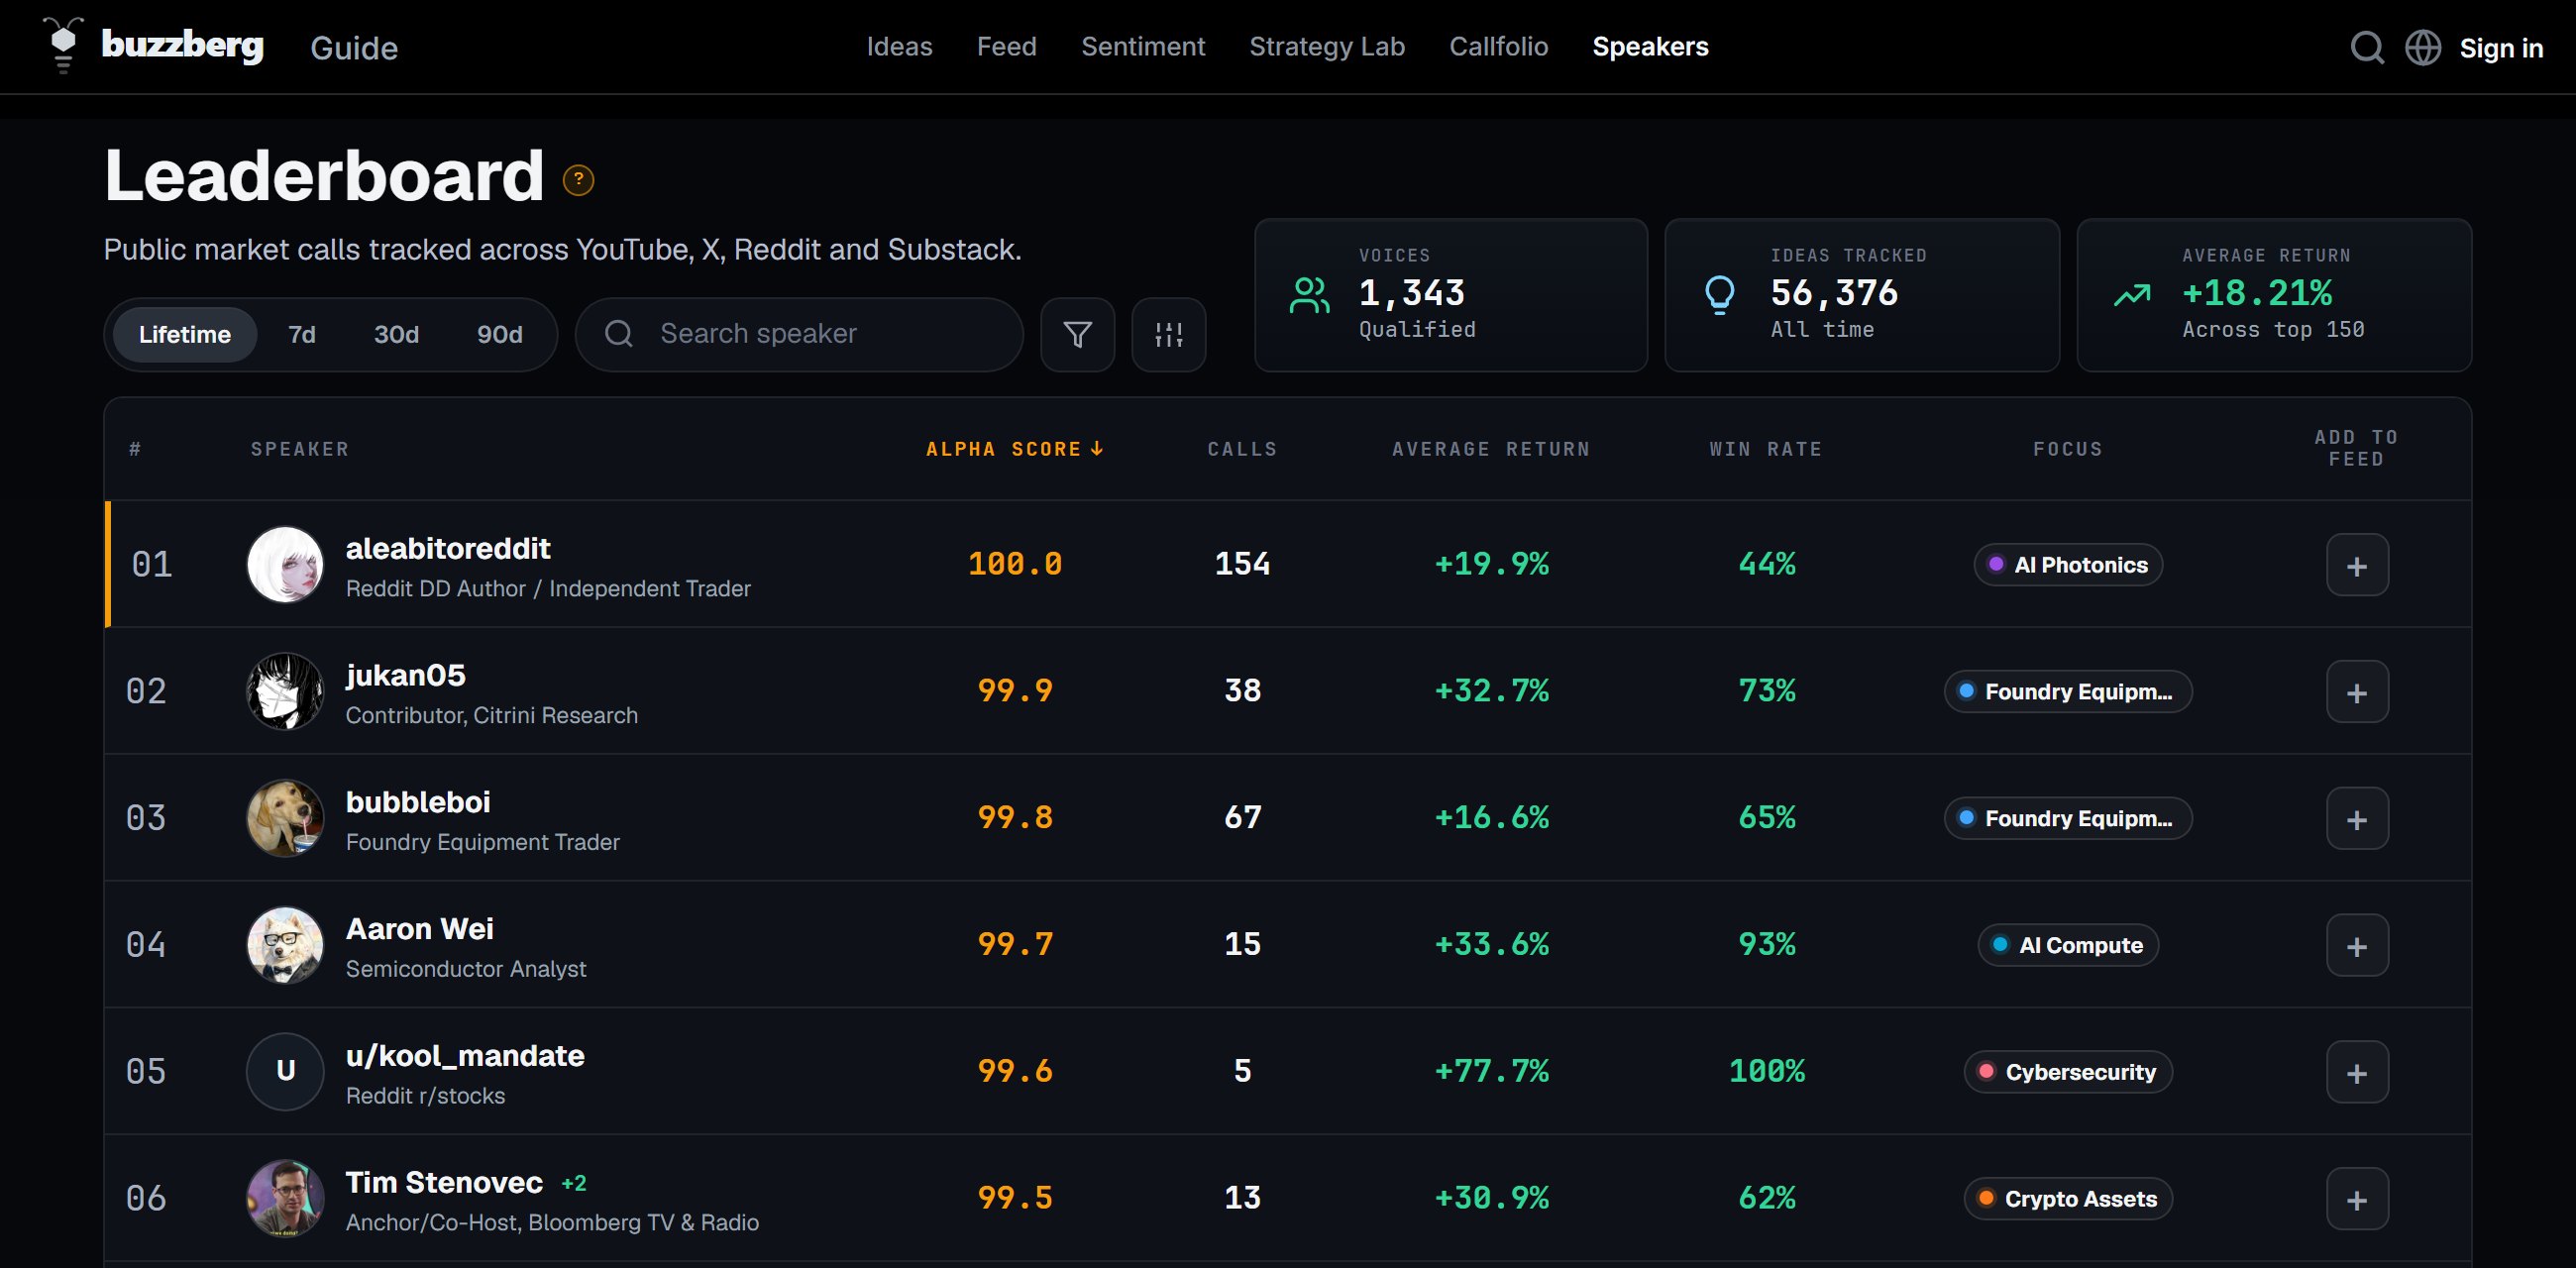Click aleabitoreddit's avatar image

tap(285, 565)
